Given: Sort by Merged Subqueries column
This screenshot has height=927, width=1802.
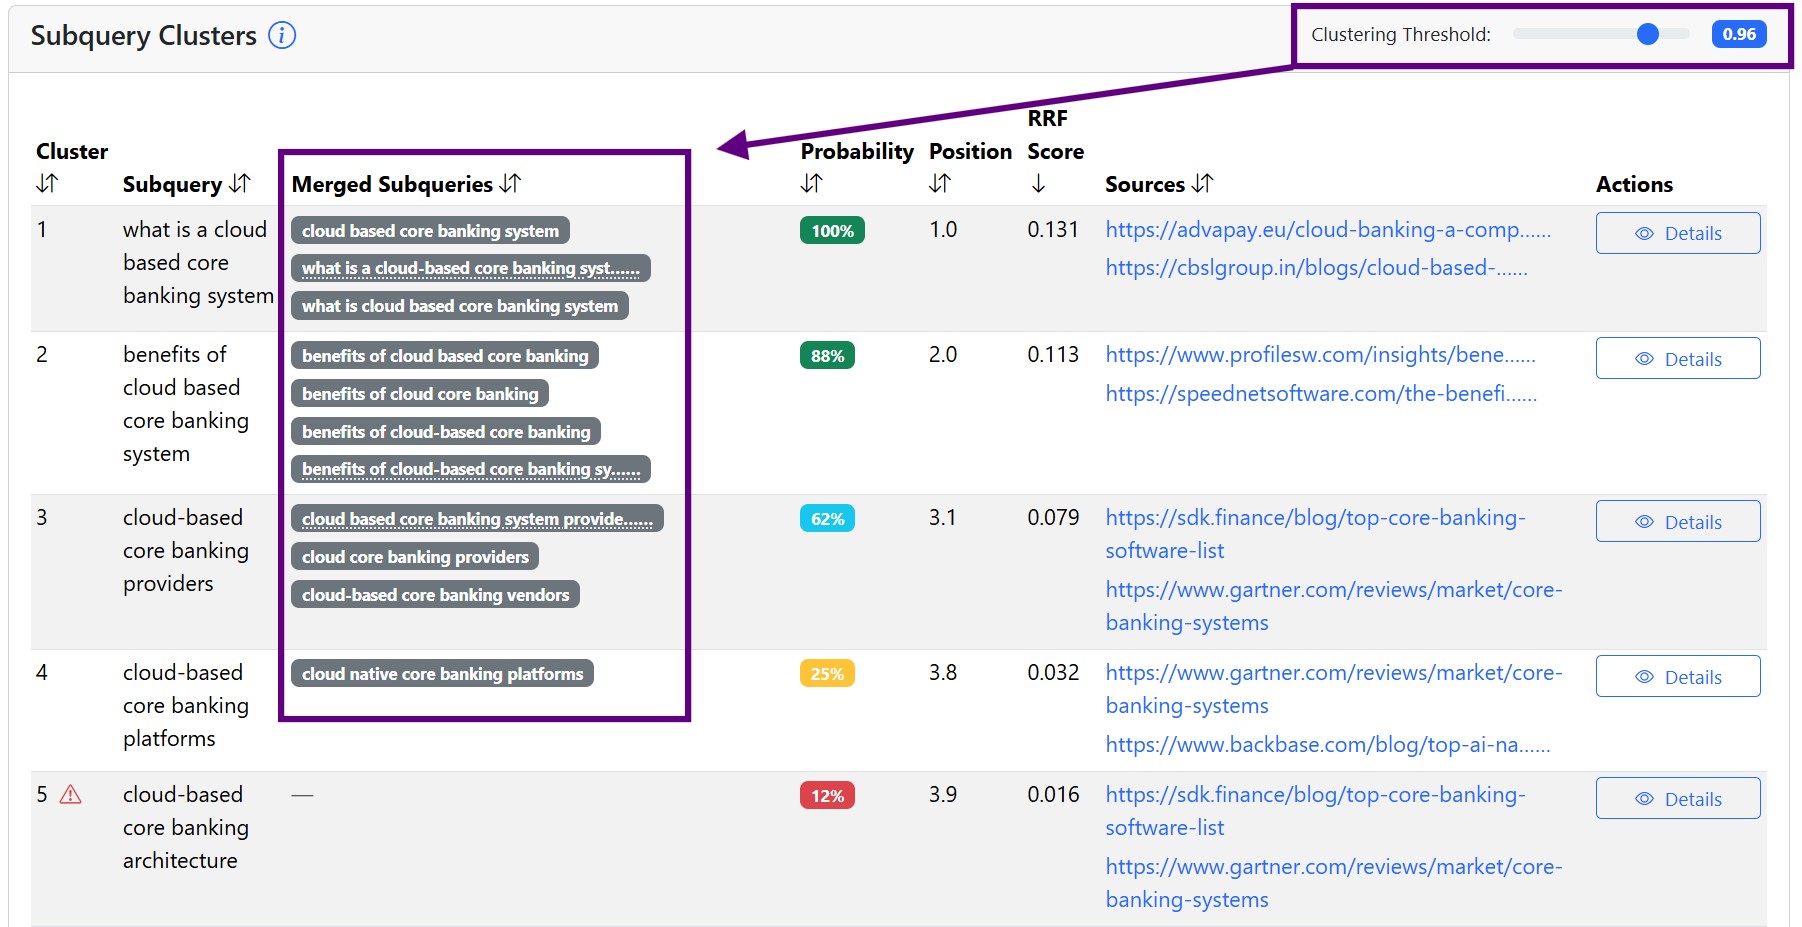Looking at the screenshot, I should tap(511, 183).
